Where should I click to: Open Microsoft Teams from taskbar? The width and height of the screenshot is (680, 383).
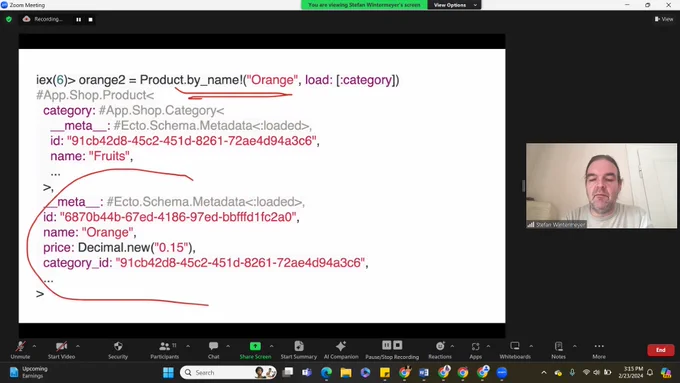pos(307,373)
